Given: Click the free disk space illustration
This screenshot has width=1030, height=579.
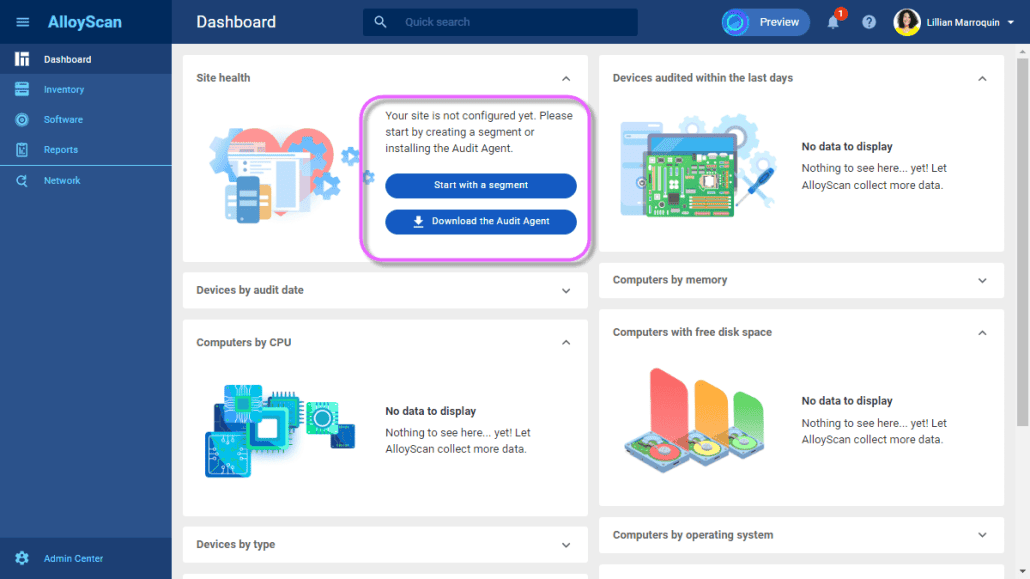Looking at the screenshot, I should point(694,419).
